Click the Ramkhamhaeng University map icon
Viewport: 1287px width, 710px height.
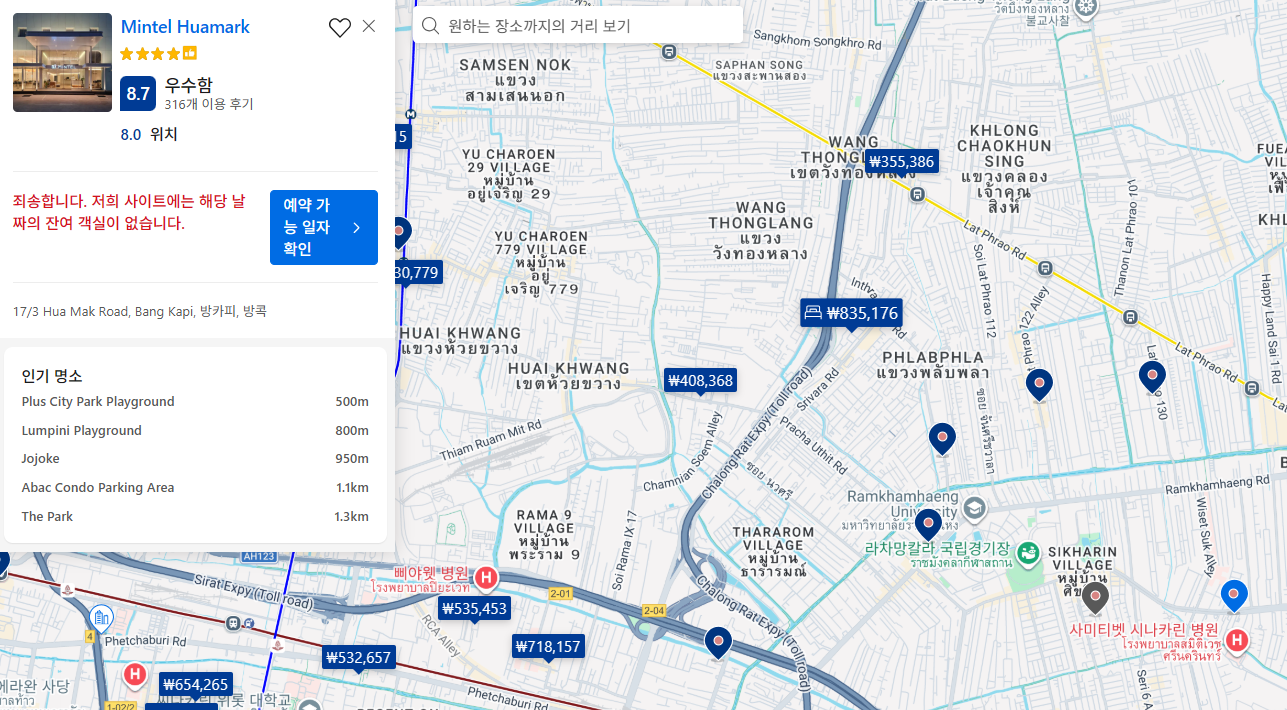tap(975, 510)
